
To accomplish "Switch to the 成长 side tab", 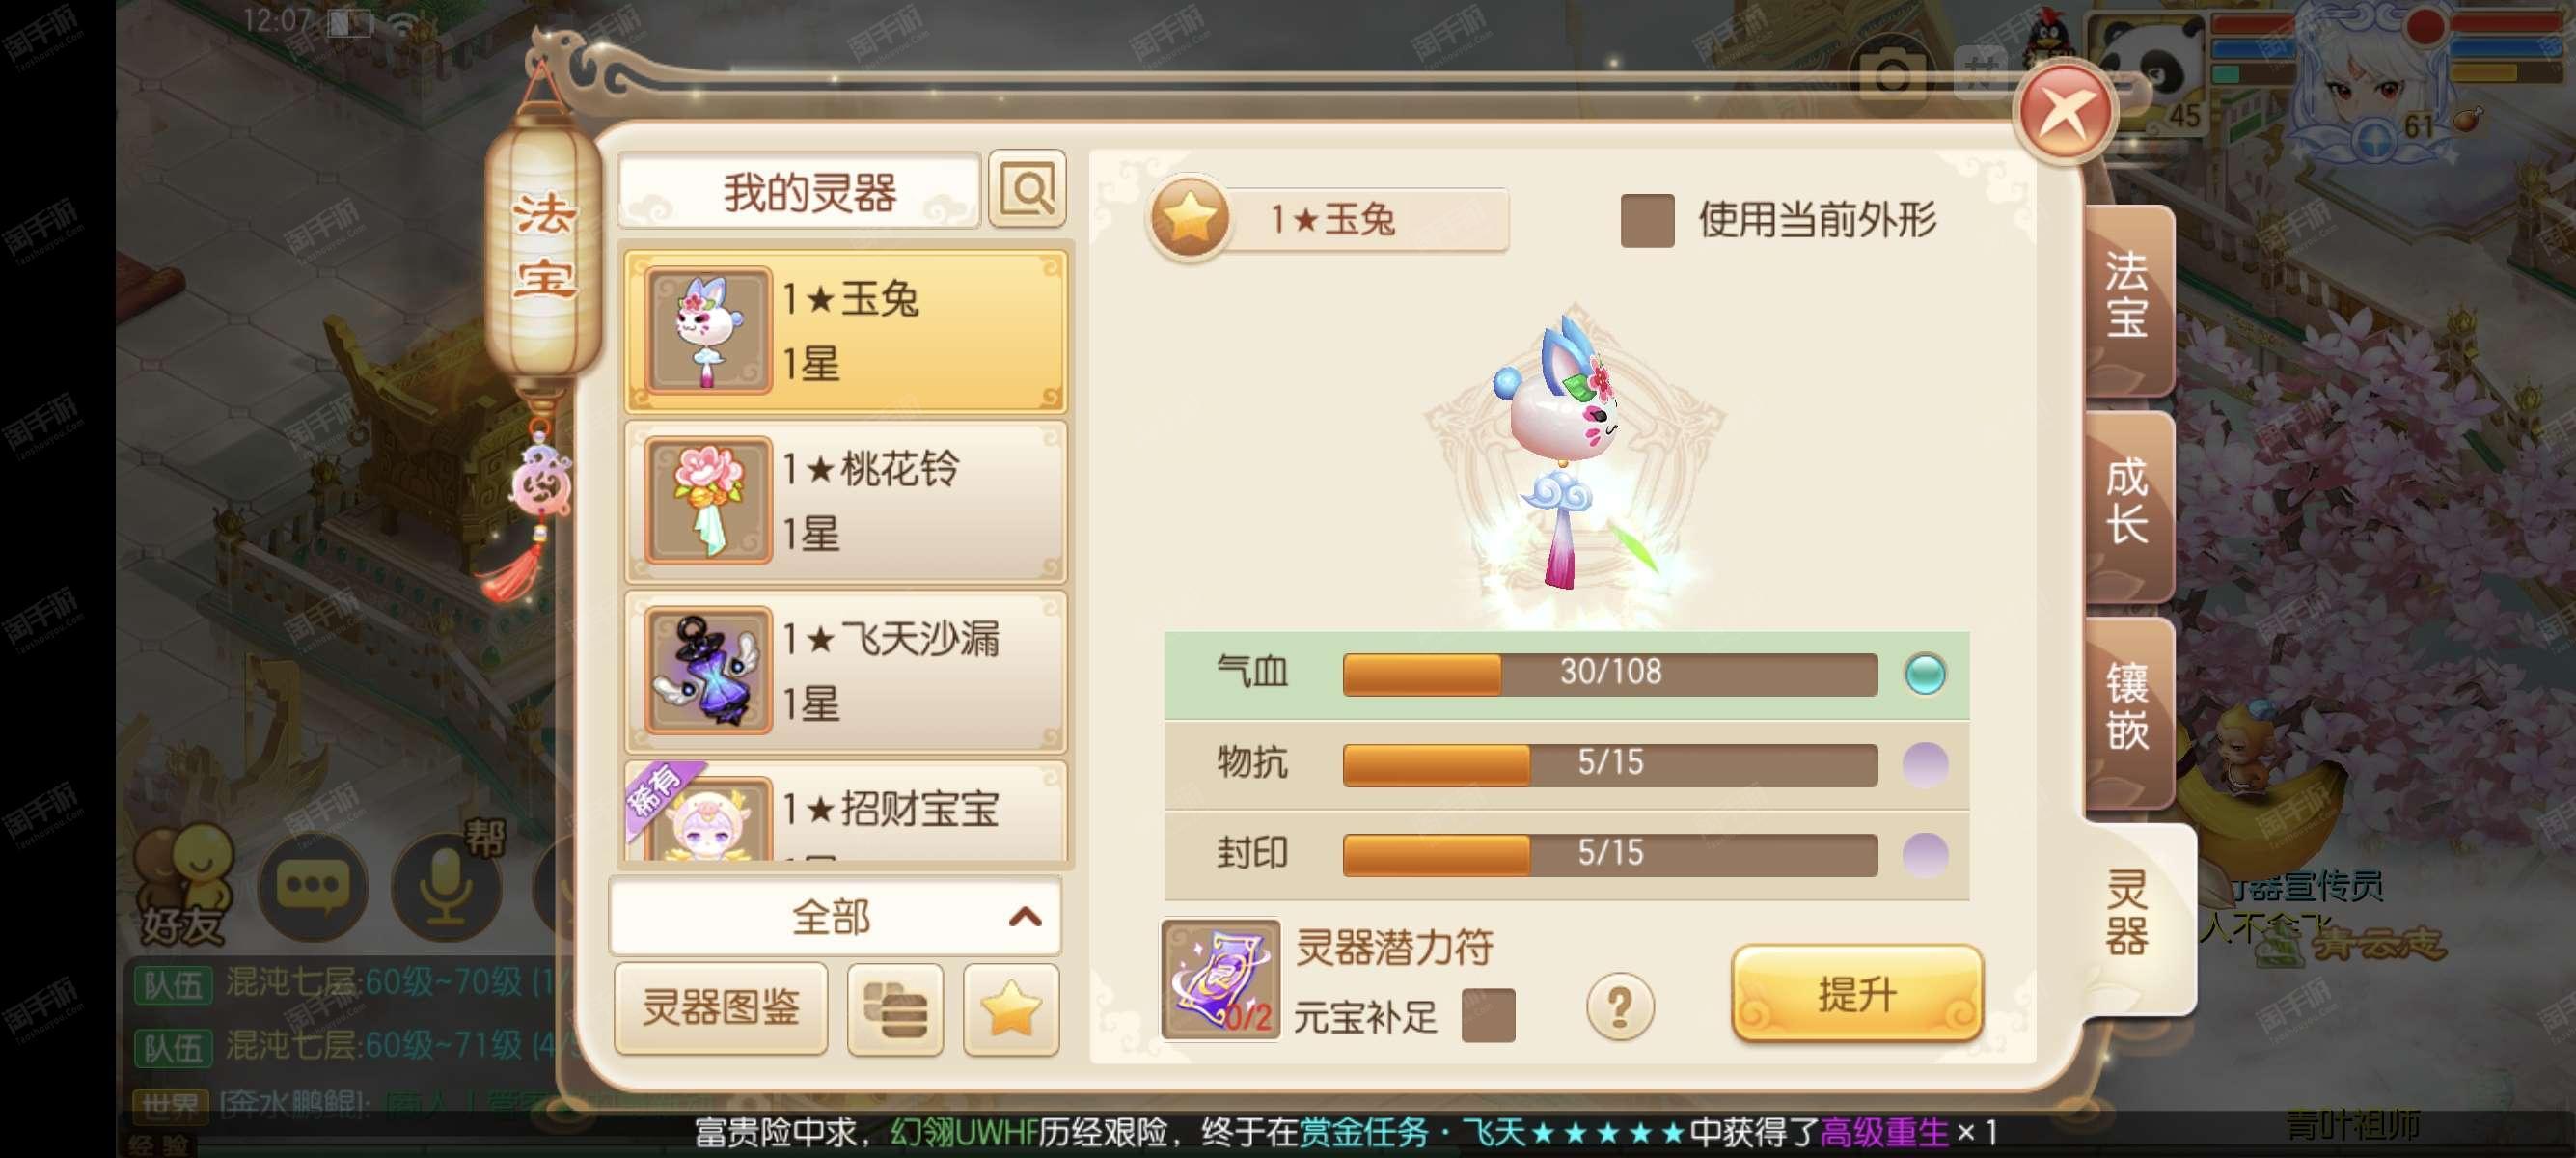I will point(2129,502).
